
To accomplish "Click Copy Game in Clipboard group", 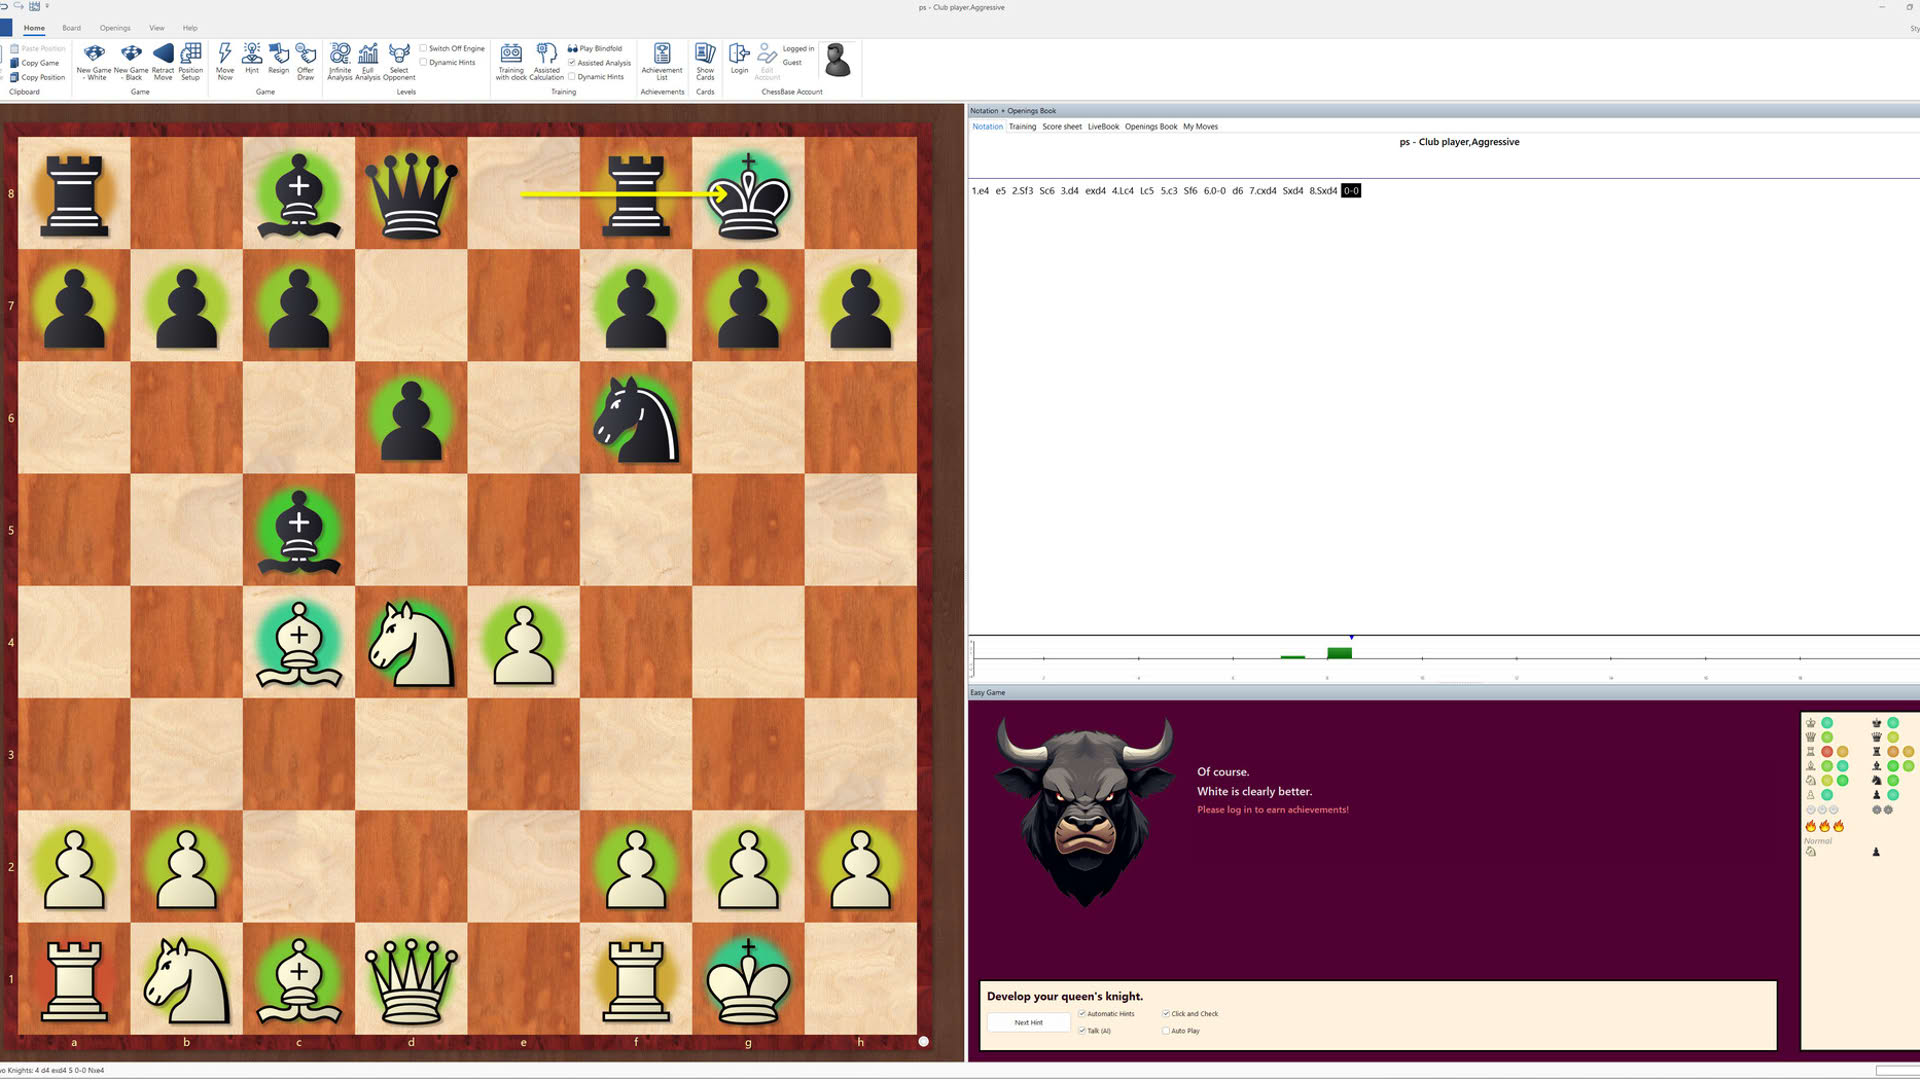I will click(35, 63).
